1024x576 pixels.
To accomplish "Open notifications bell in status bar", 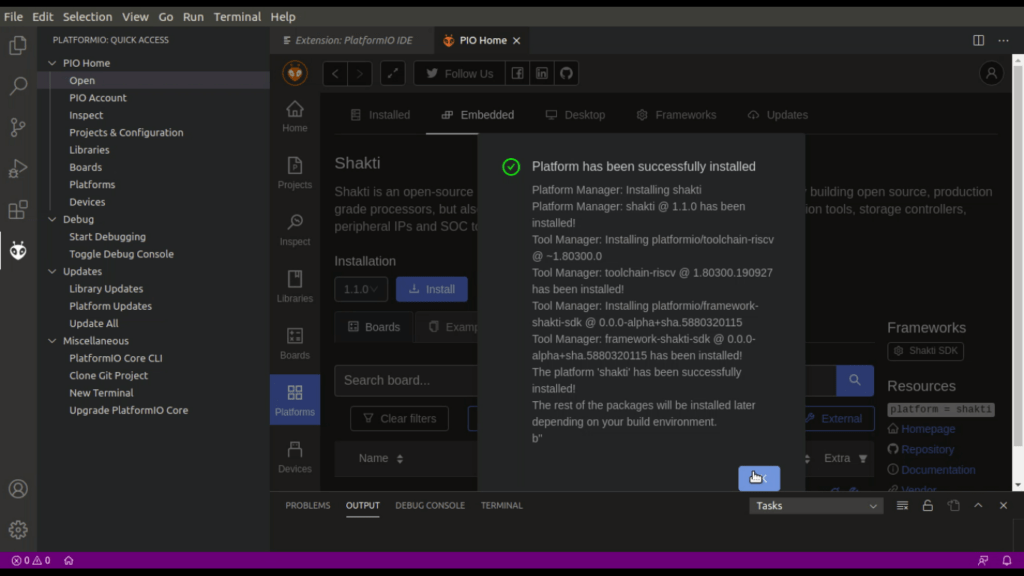I will click(x=1006, y=560).
